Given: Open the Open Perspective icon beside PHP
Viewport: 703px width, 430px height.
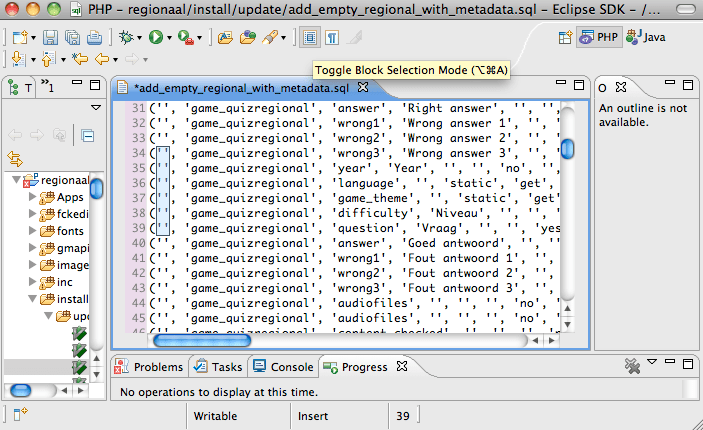Looking at the screenshot, I should 565,37.
